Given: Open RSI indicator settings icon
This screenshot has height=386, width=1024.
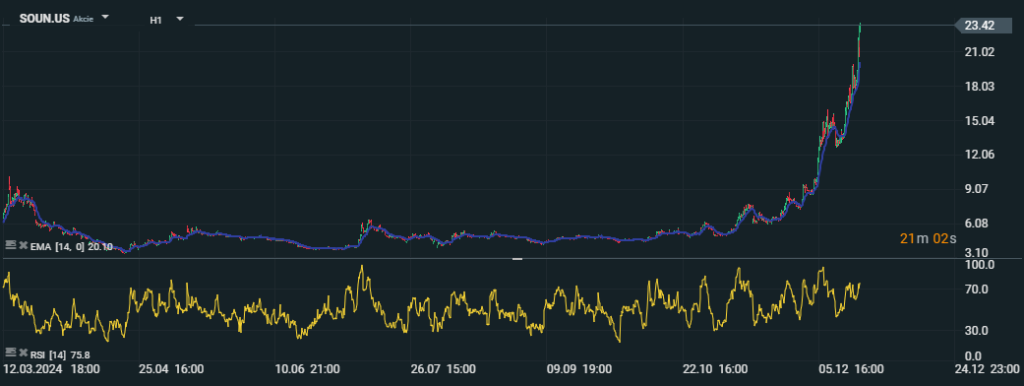Looking at the screenshot, I should [10, 353].
